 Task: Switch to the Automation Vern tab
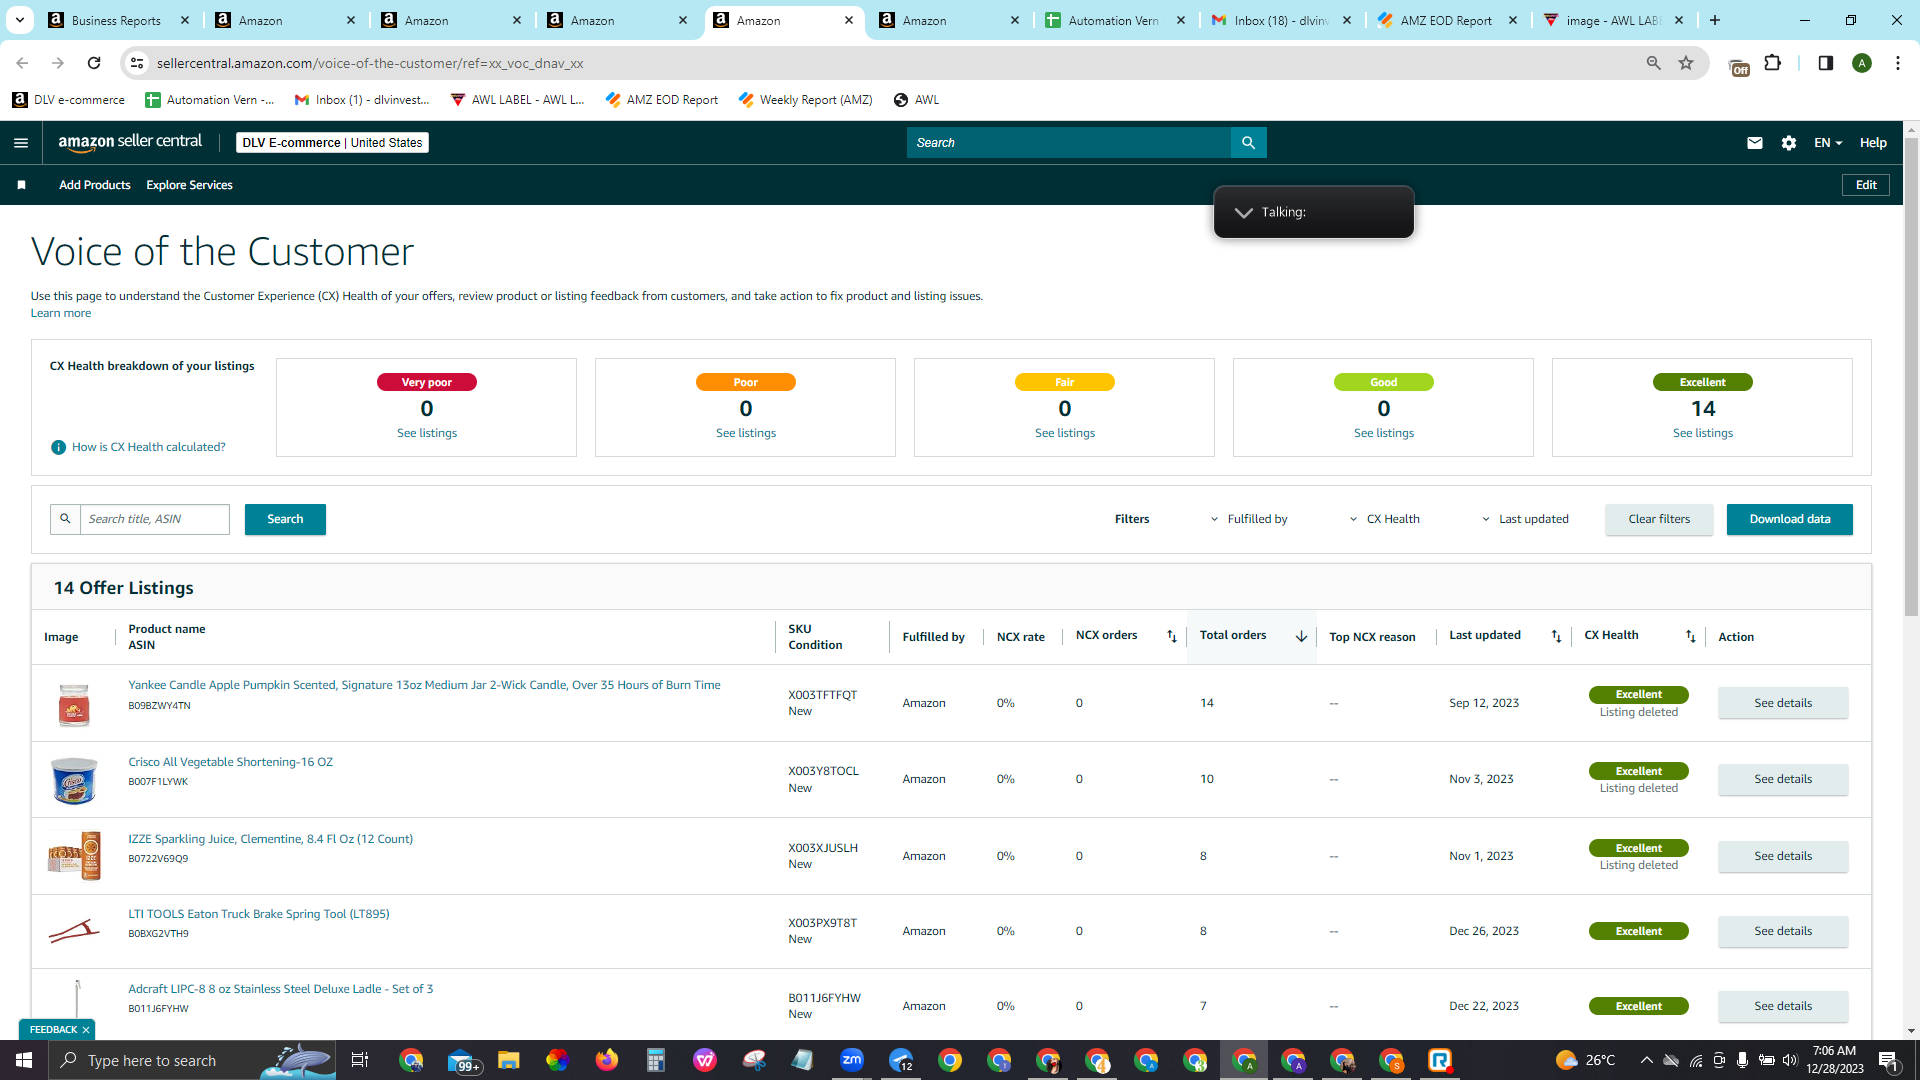click(x=1114, y=20)
